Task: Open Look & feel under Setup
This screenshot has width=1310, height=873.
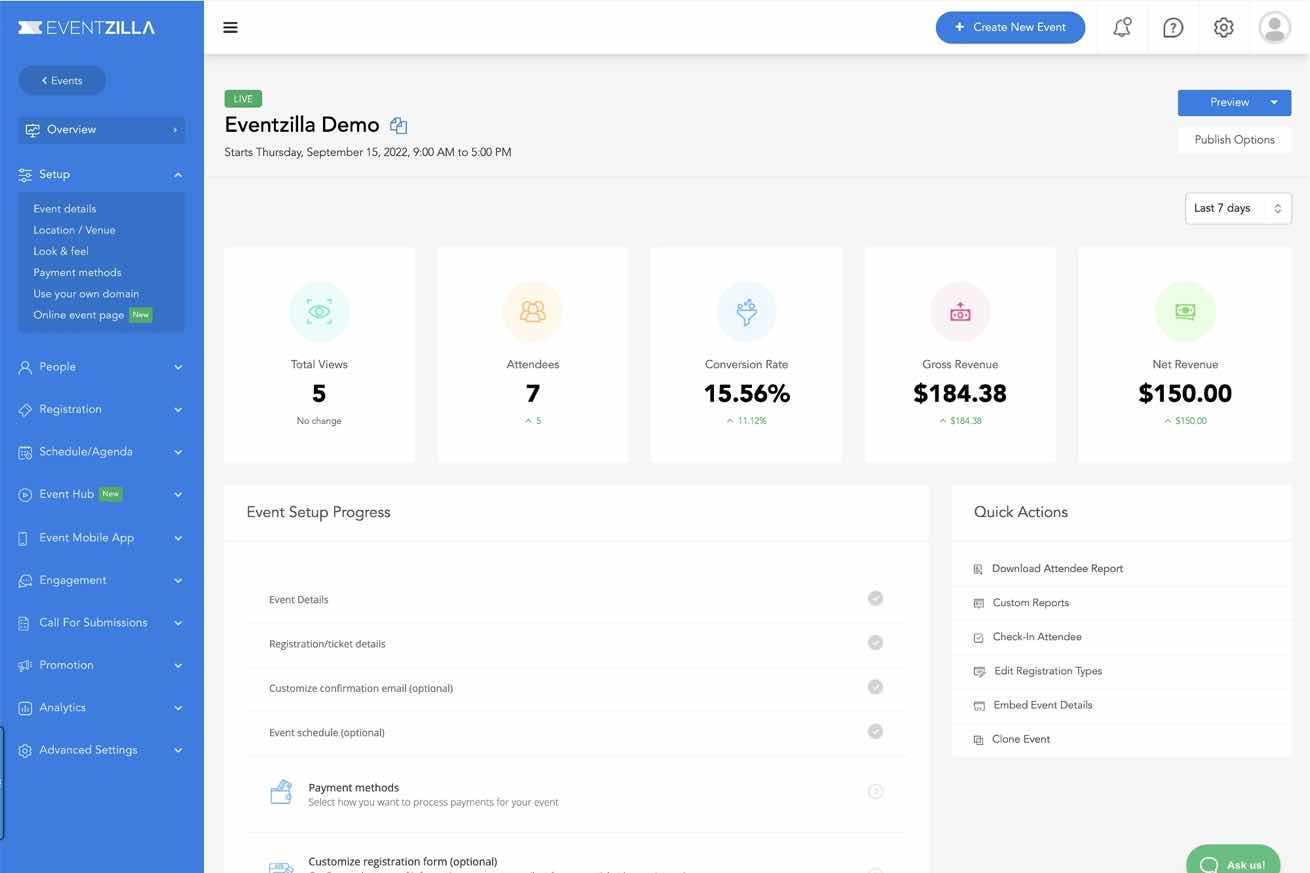Action: tap(61, 251)
